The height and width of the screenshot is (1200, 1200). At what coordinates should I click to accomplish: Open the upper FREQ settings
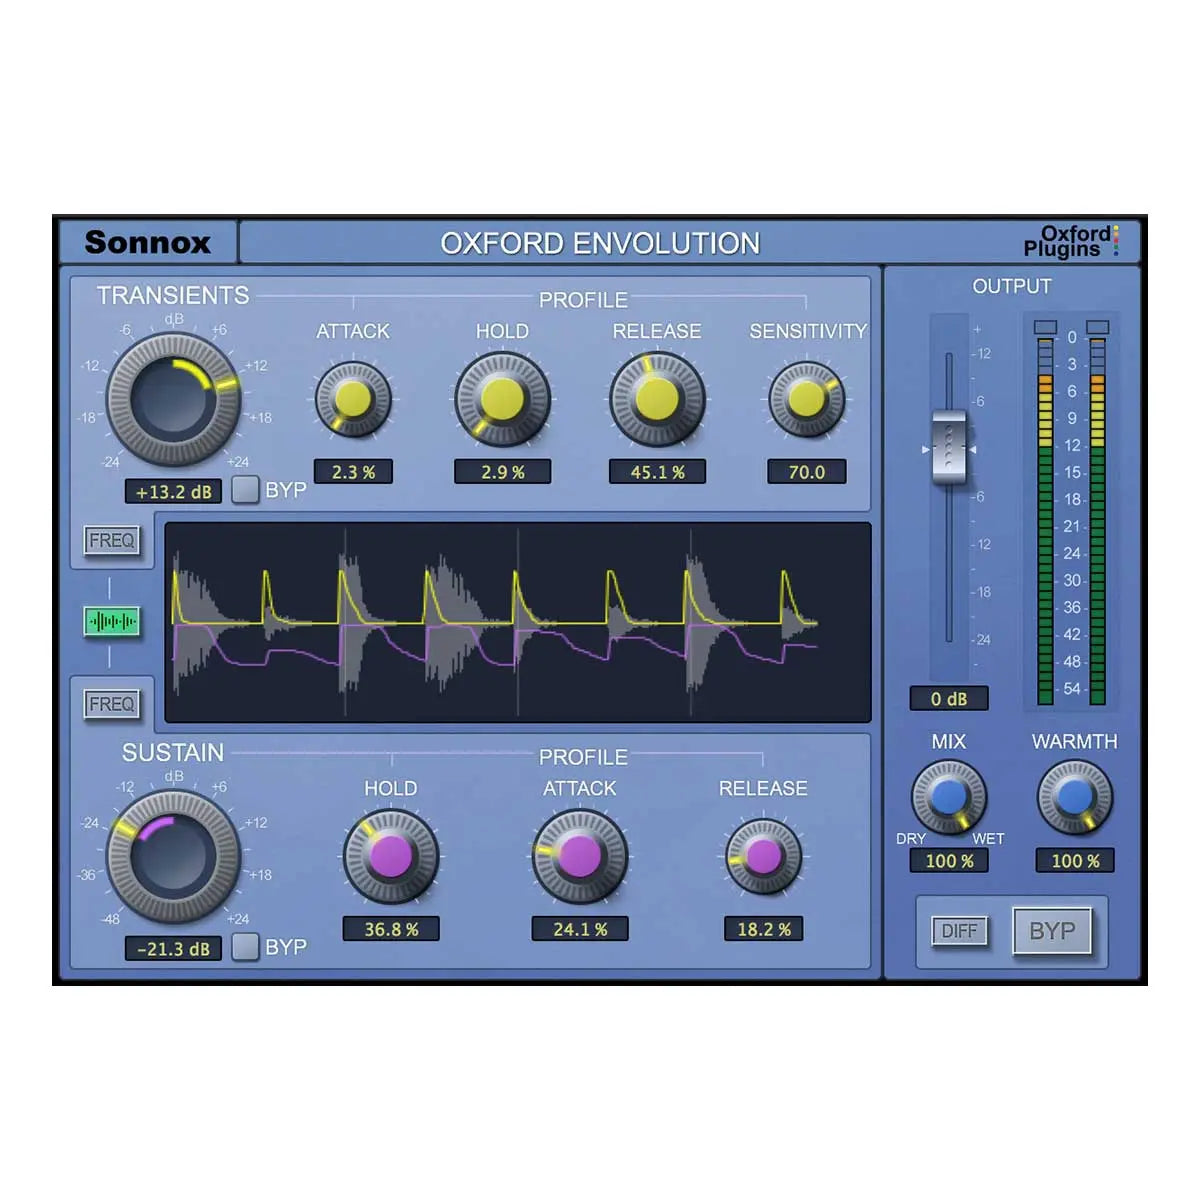[112, 539]
